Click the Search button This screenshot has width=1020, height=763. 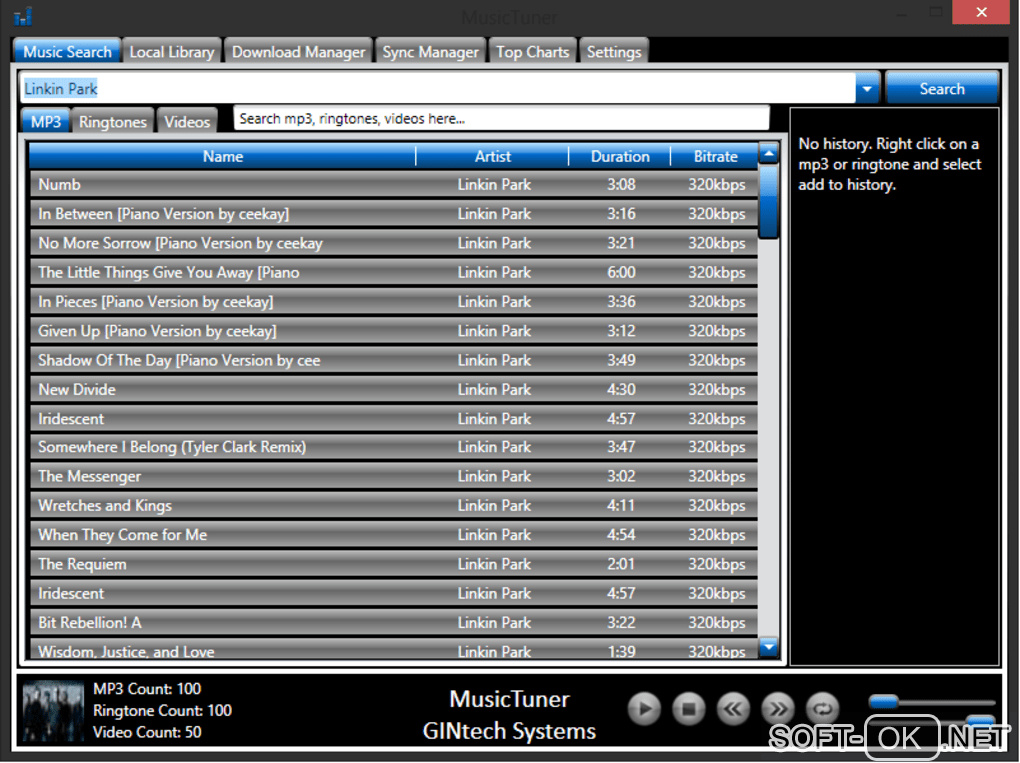pos(942,89)
